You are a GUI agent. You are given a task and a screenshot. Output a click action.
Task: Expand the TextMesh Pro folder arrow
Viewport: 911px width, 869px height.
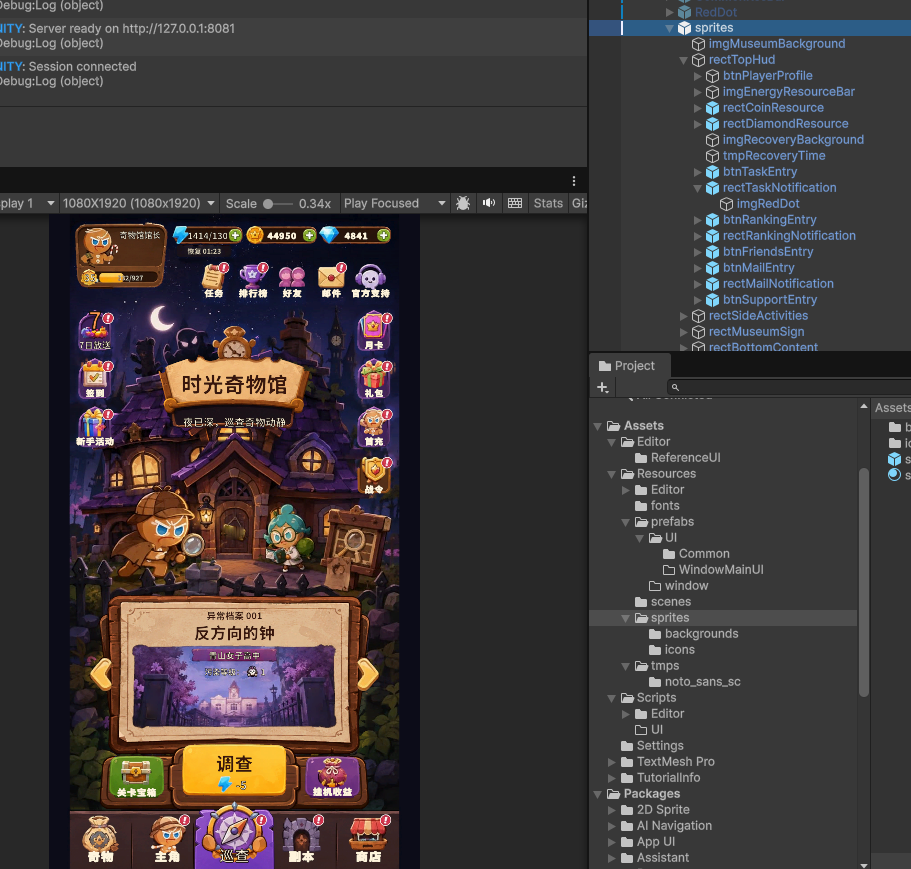612,762
